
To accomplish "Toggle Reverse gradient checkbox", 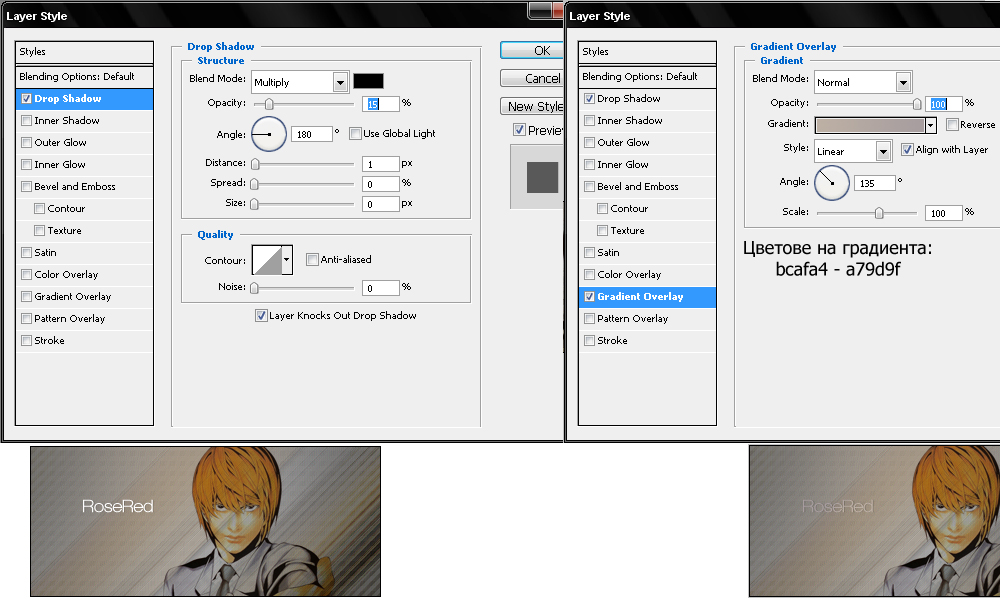I will (952, 124).
